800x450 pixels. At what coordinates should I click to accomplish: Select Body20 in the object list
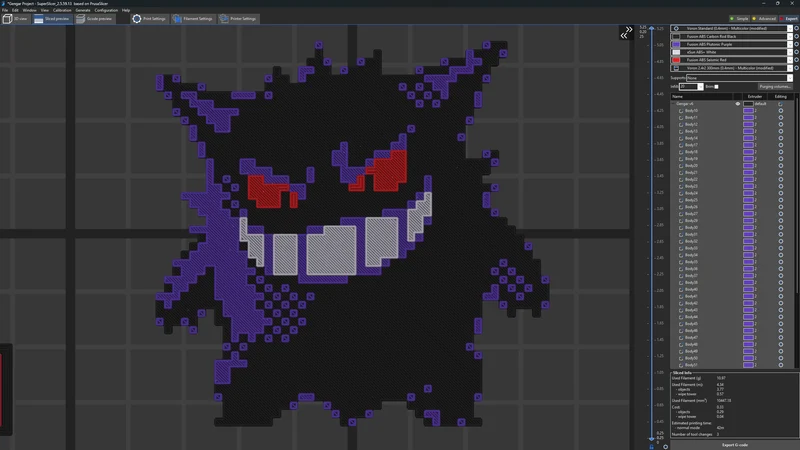[691, 166]
